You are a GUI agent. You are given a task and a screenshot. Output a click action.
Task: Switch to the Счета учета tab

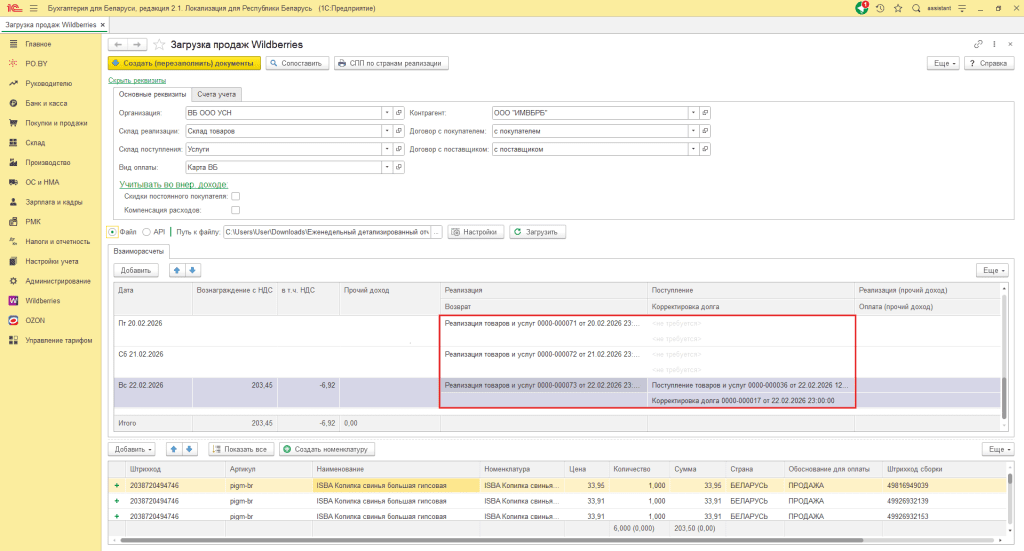click(216, 94)
